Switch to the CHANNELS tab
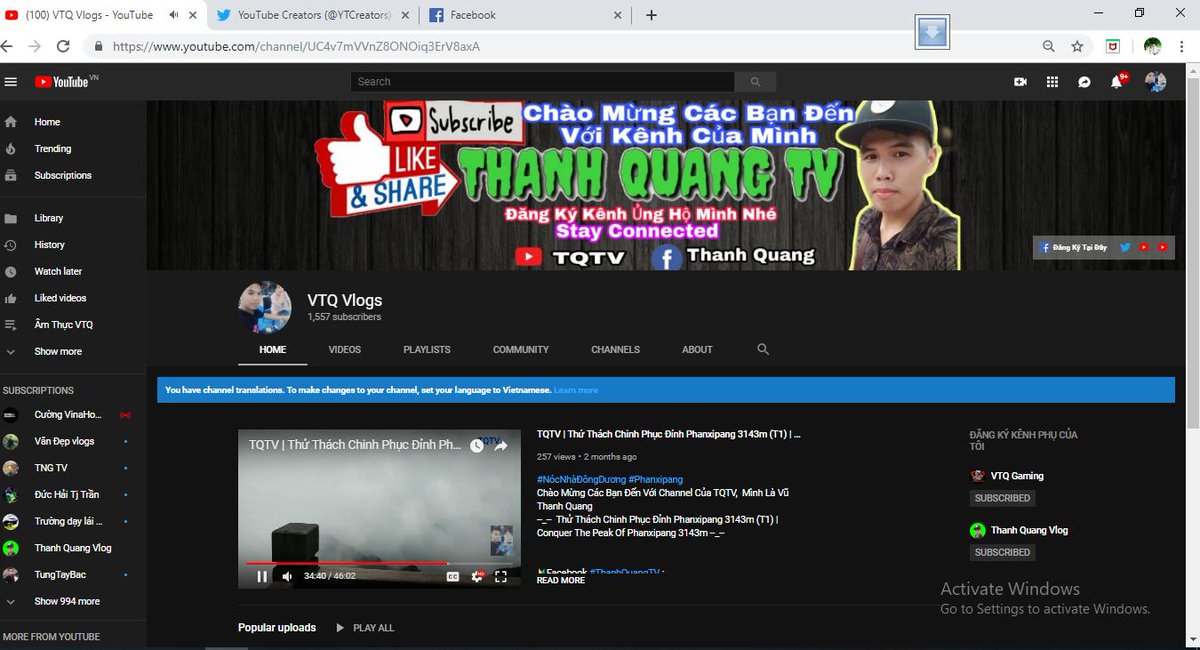Viewport: 1200px width, 650px height. click(615, 349)
